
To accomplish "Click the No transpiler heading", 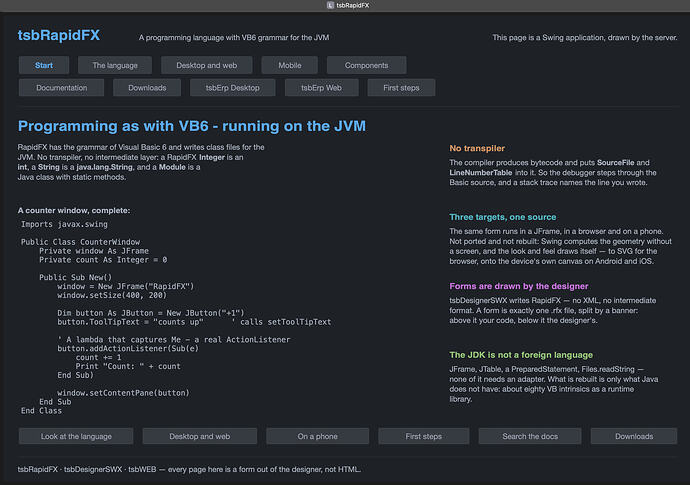I will click(x=477, y=148).
